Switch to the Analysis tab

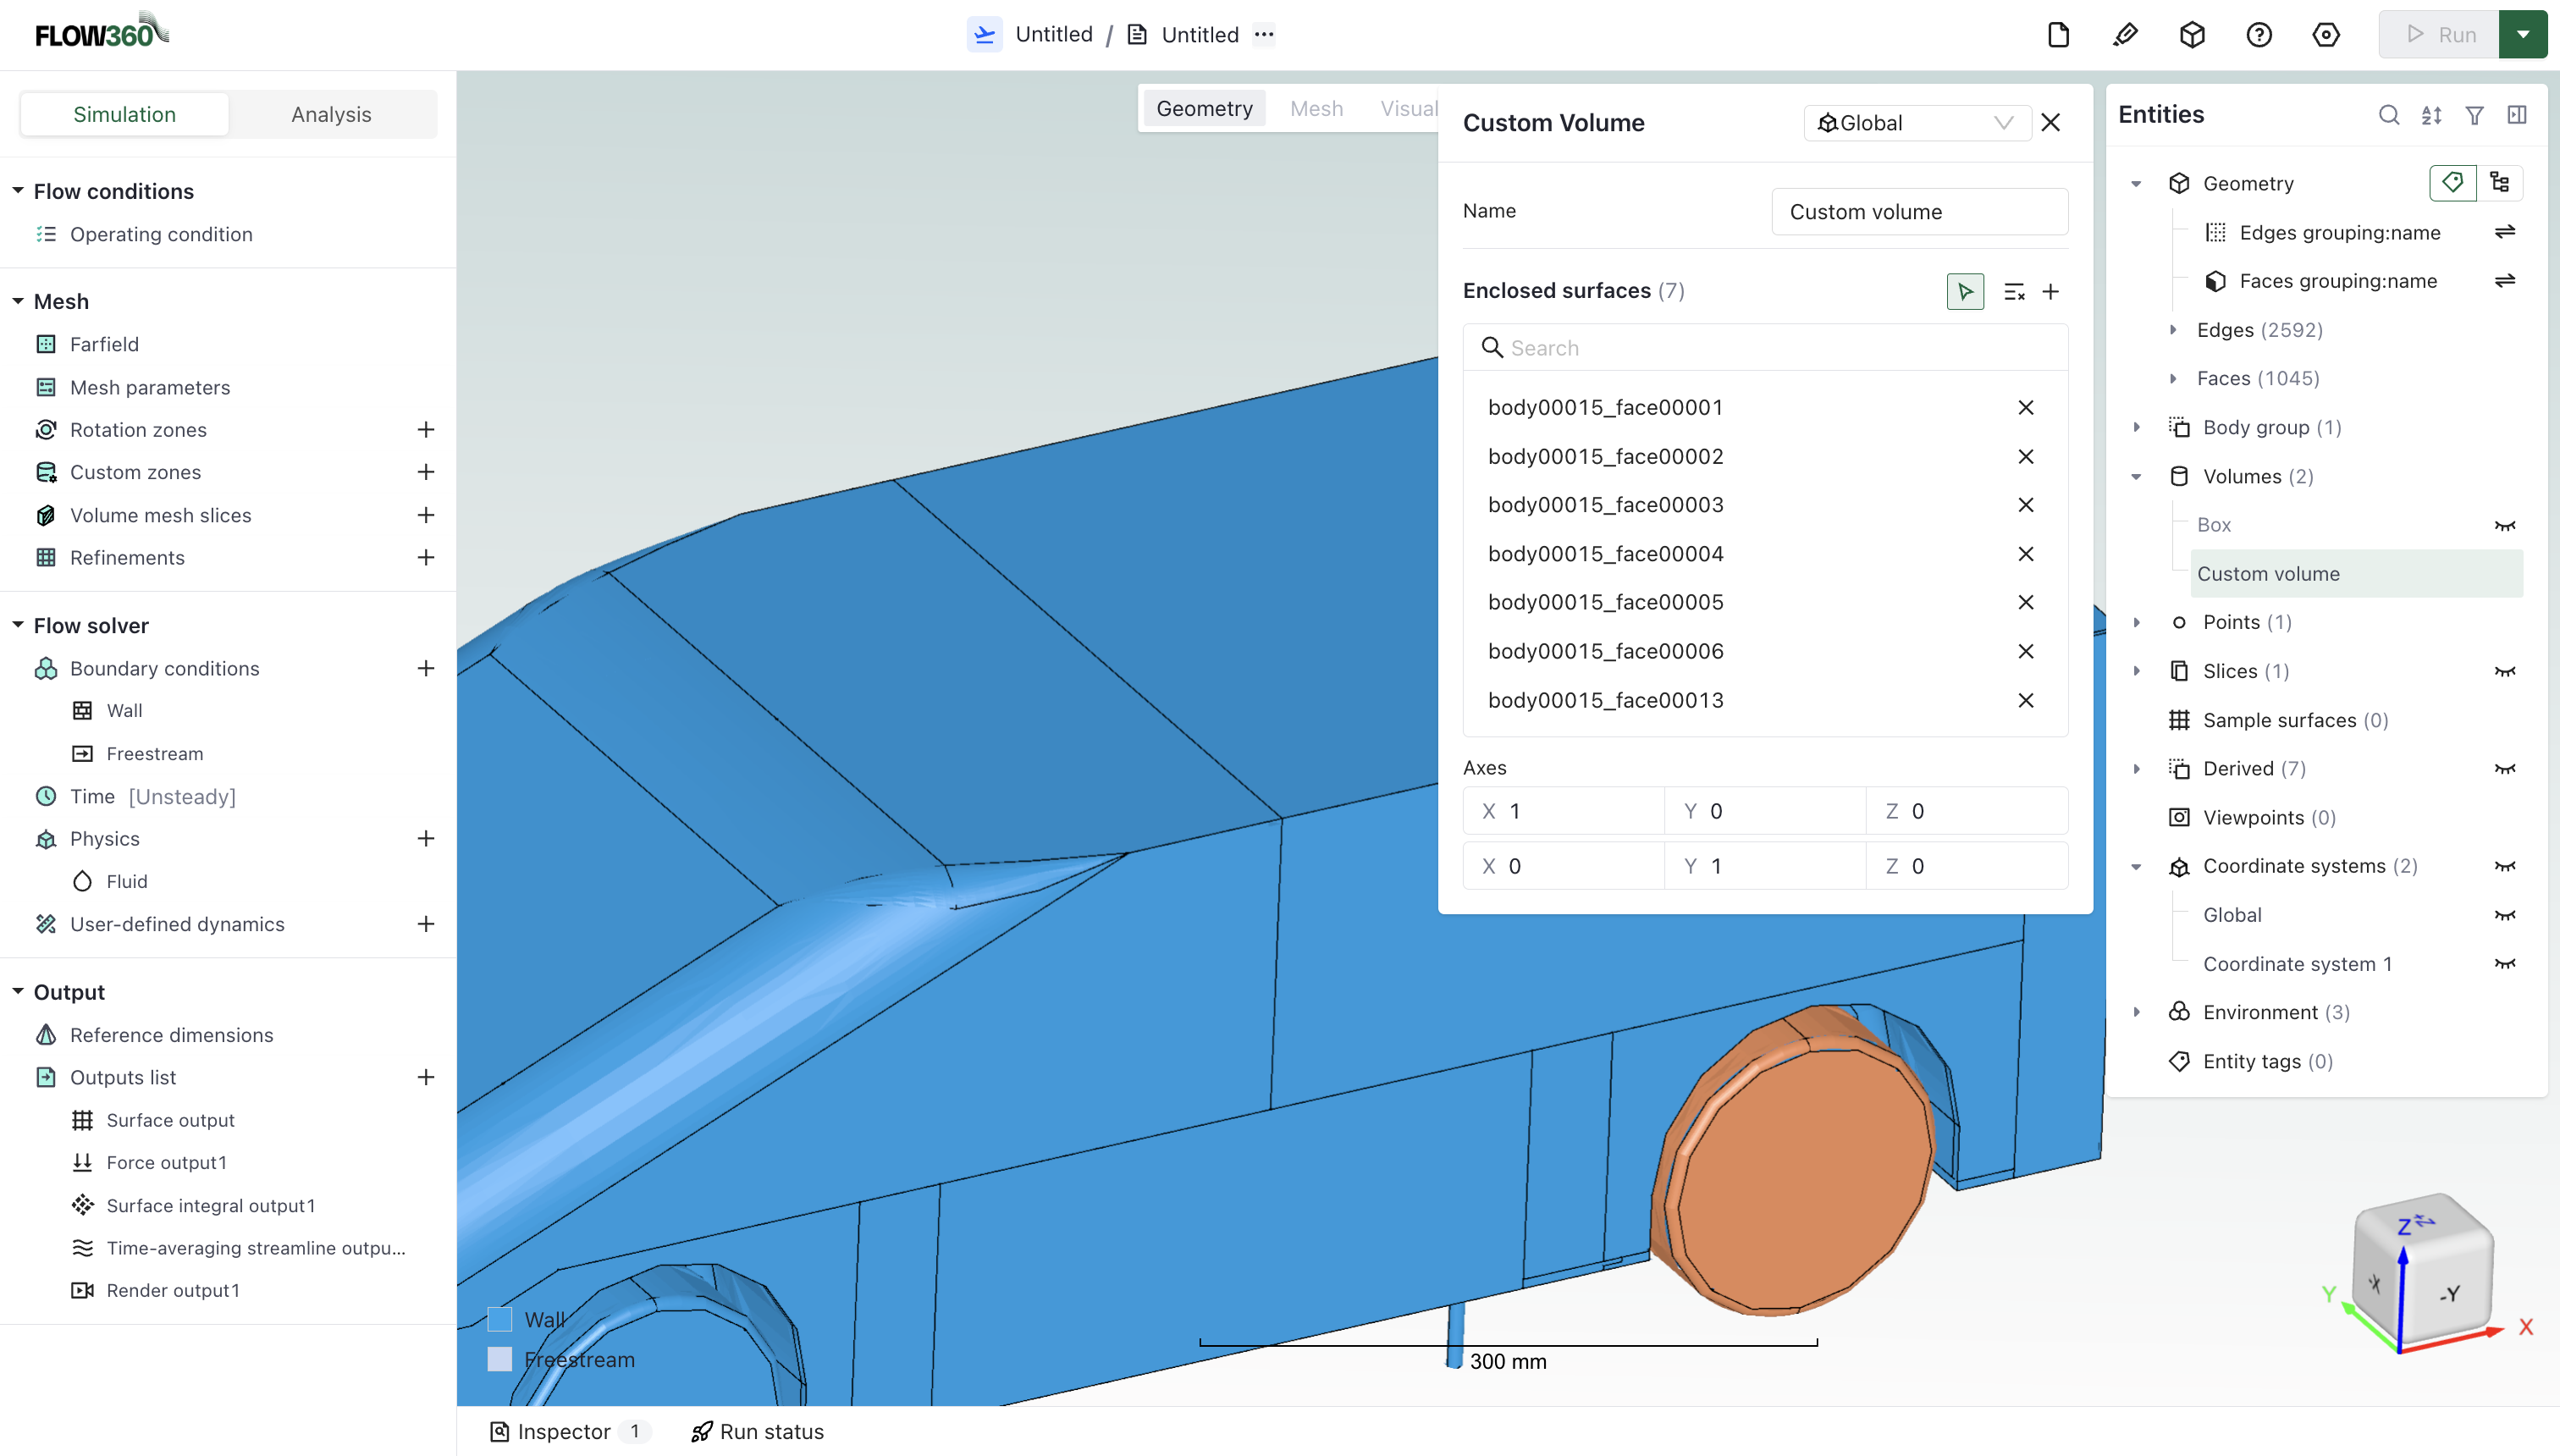(x=331, y=113)
